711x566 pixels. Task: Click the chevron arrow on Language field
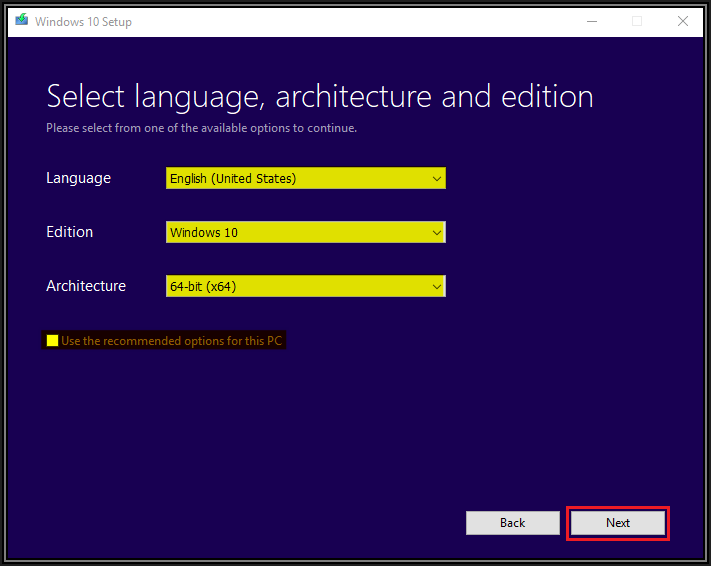pyautogui.click(x=437, y=179)
